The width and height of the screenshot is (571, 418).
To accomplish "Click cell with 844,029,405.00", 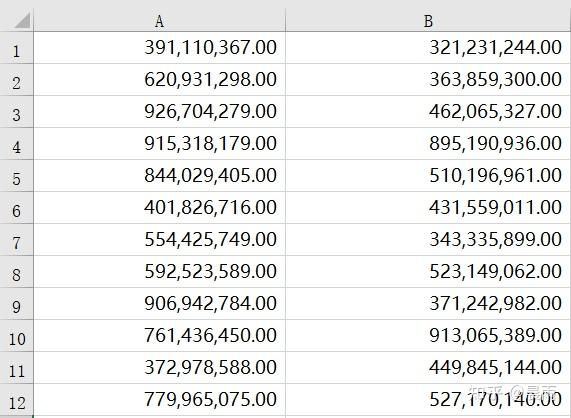I will click(160, 176).
